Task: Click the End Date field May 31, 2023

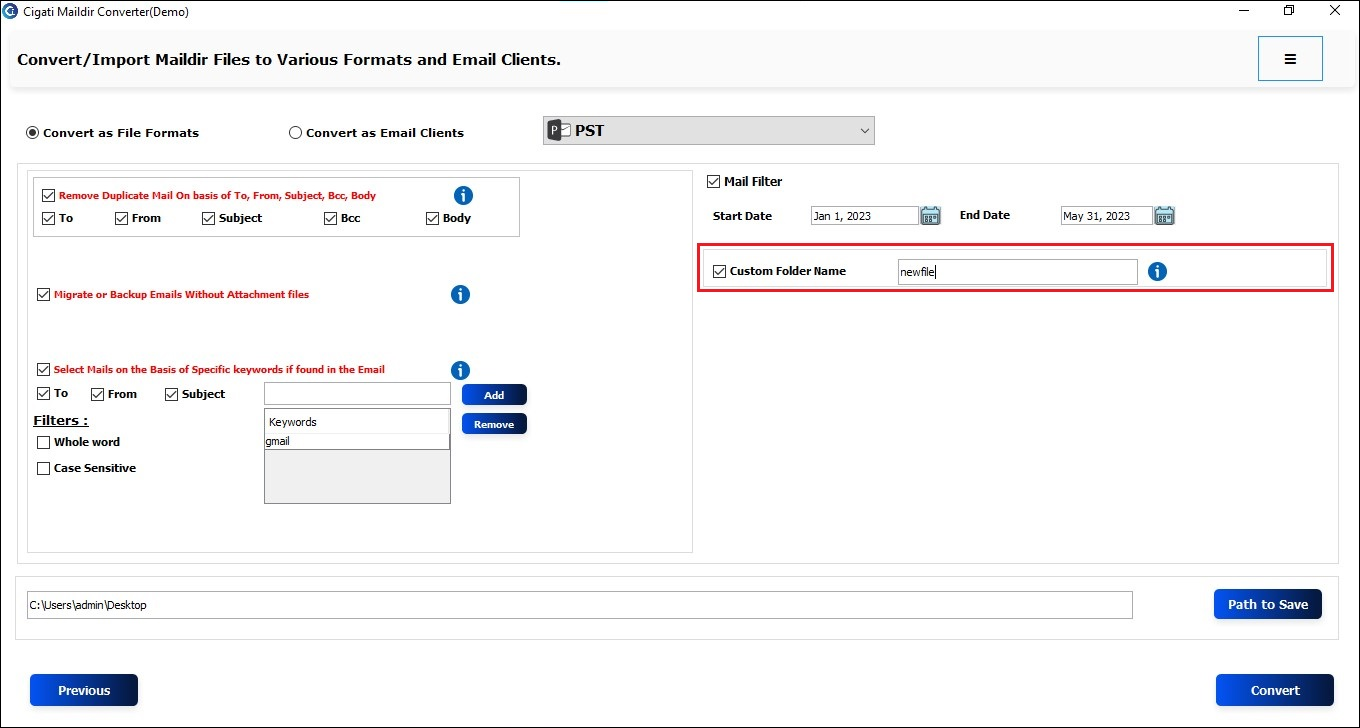Action: pyautogui.click(x=1107, y=215)
